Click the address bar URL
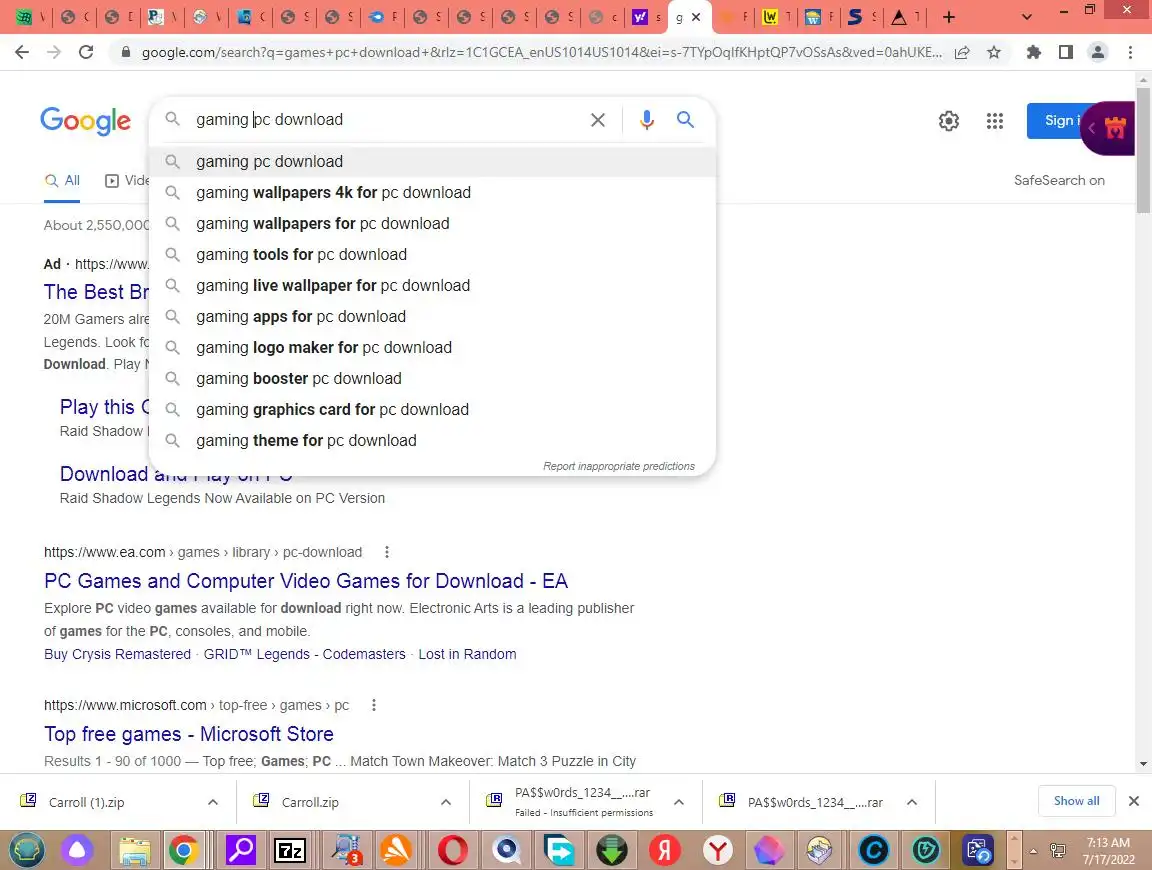 (x=541, y=52)
